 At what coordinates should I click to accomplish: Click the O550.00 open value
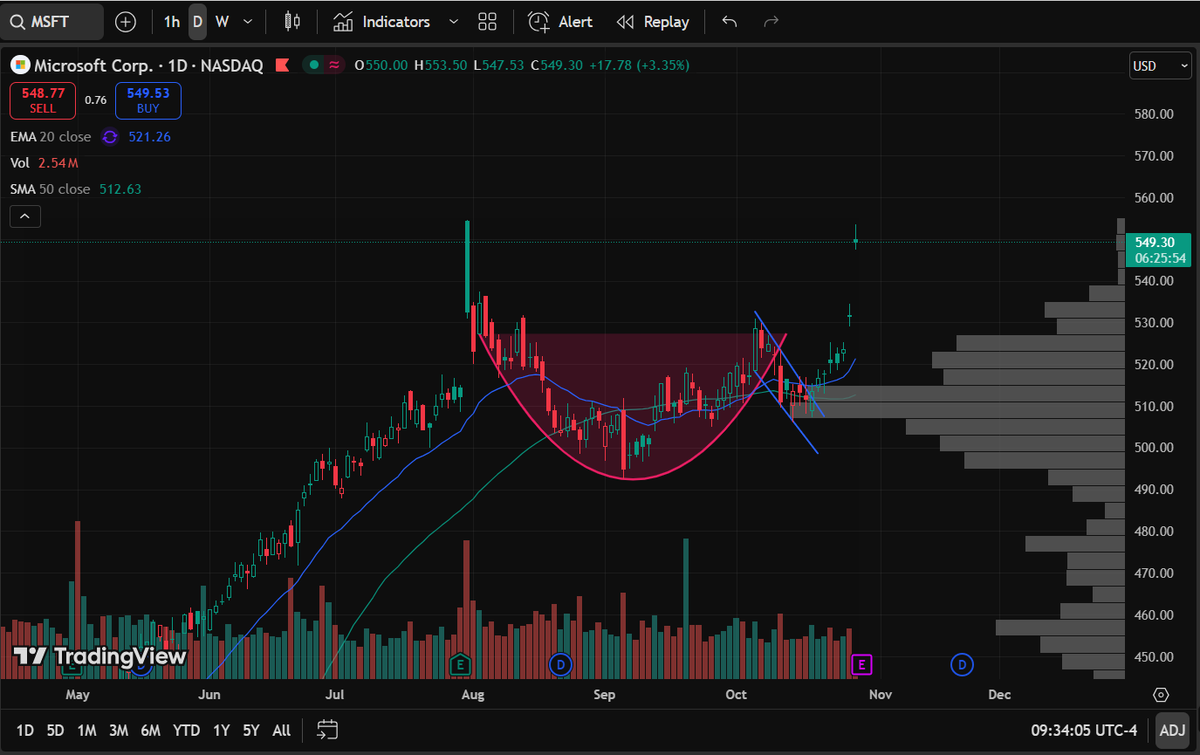click(x=381, y=65)
